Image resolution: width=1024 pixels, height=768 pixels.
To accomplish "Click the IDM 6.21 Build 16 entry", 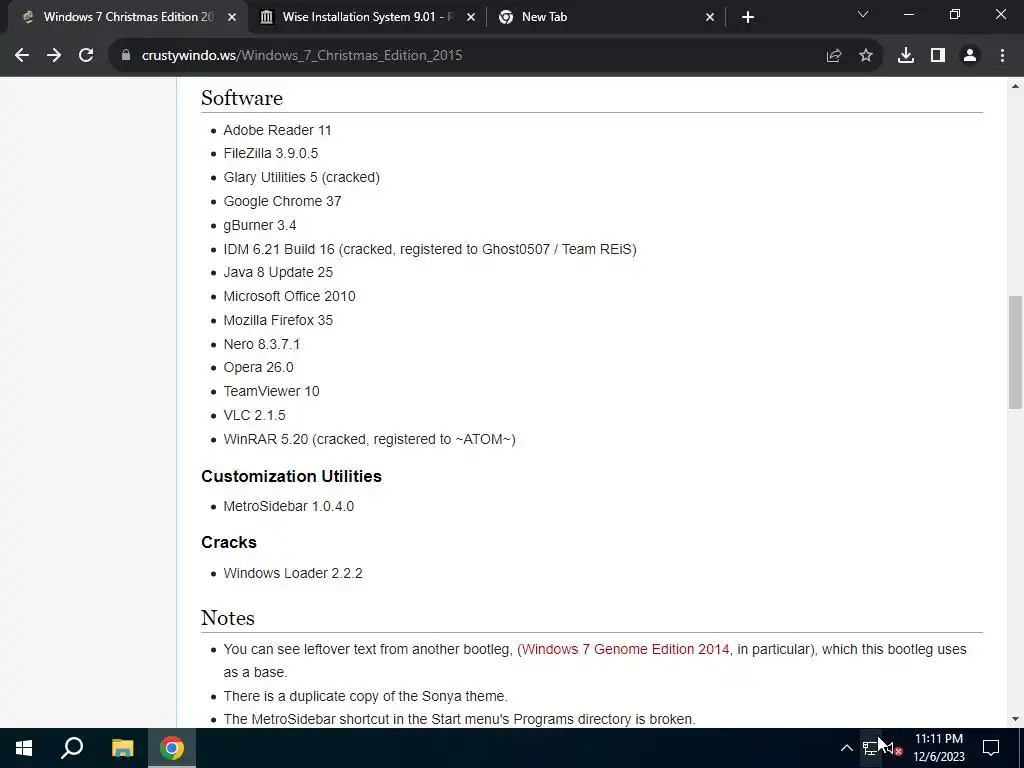I will pyautogui.click(x=430, y=249).
